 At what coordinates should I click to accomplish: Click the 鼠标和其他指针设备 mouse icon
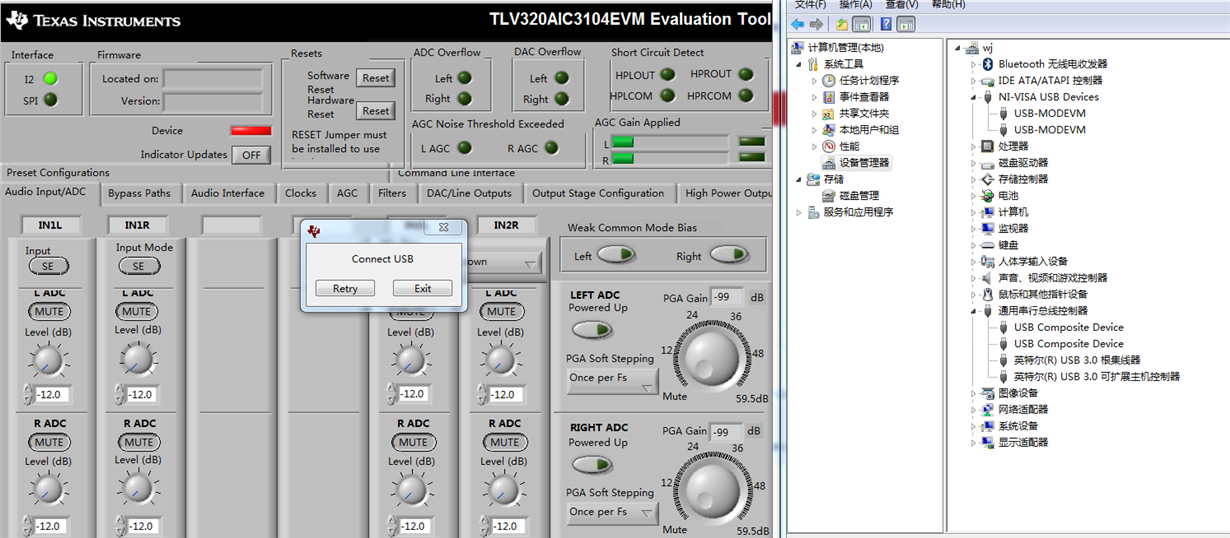click(988, 294)
